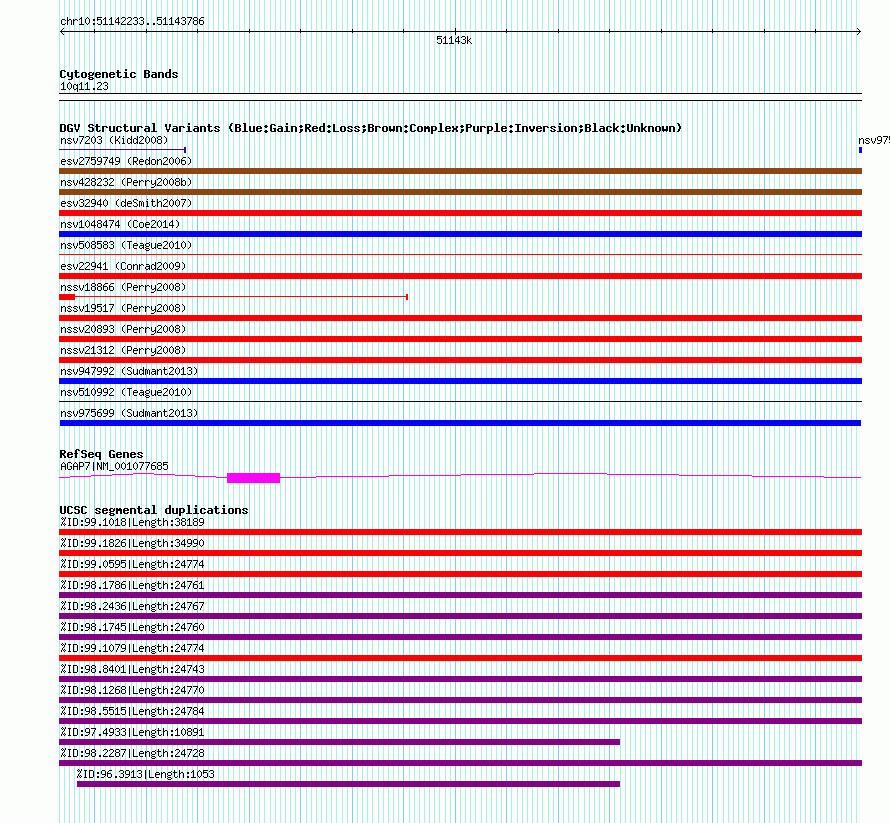Click duplication %ID:97.4933|Length:10891

(x=132, y=732)
